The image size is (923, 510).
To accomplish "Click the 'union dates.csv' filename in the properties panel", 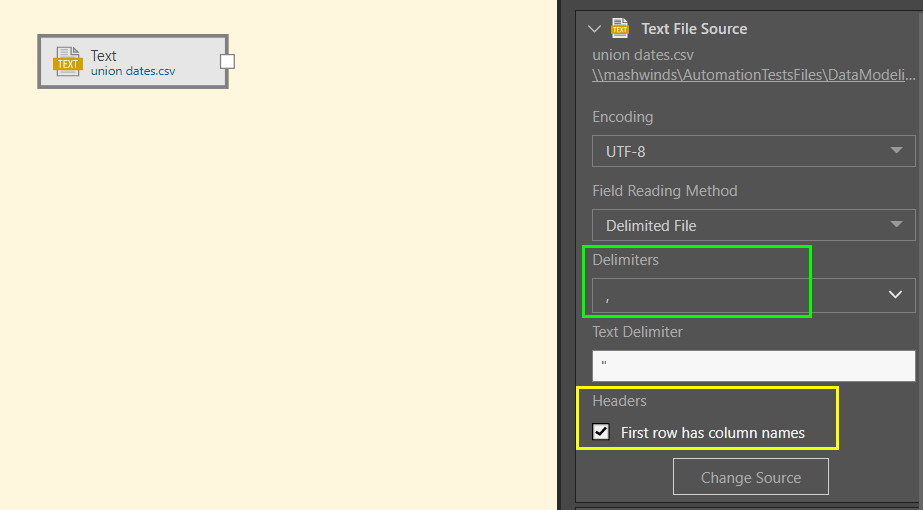I will click(x=643, y=55).
